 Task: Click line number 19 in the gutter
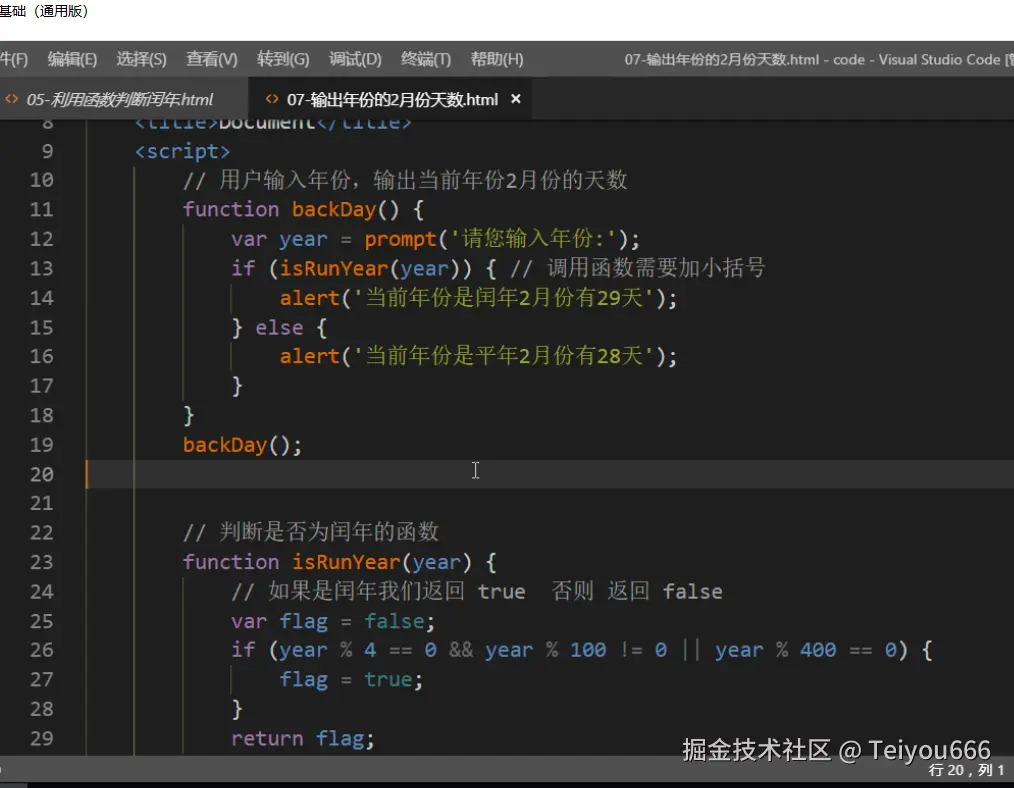point(41,445)
